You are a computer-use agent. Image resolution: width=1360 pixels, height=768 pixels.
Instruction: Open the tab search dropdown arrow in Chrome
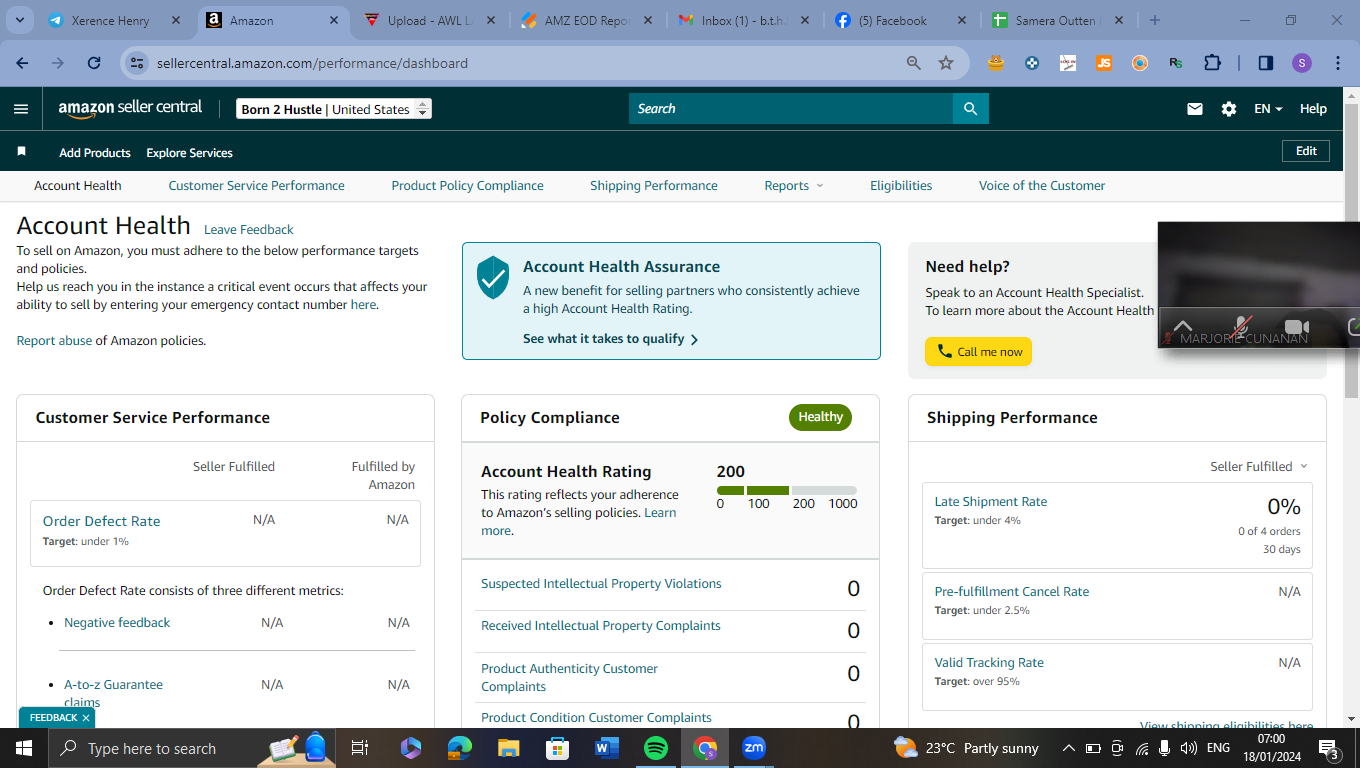[21, 20]
